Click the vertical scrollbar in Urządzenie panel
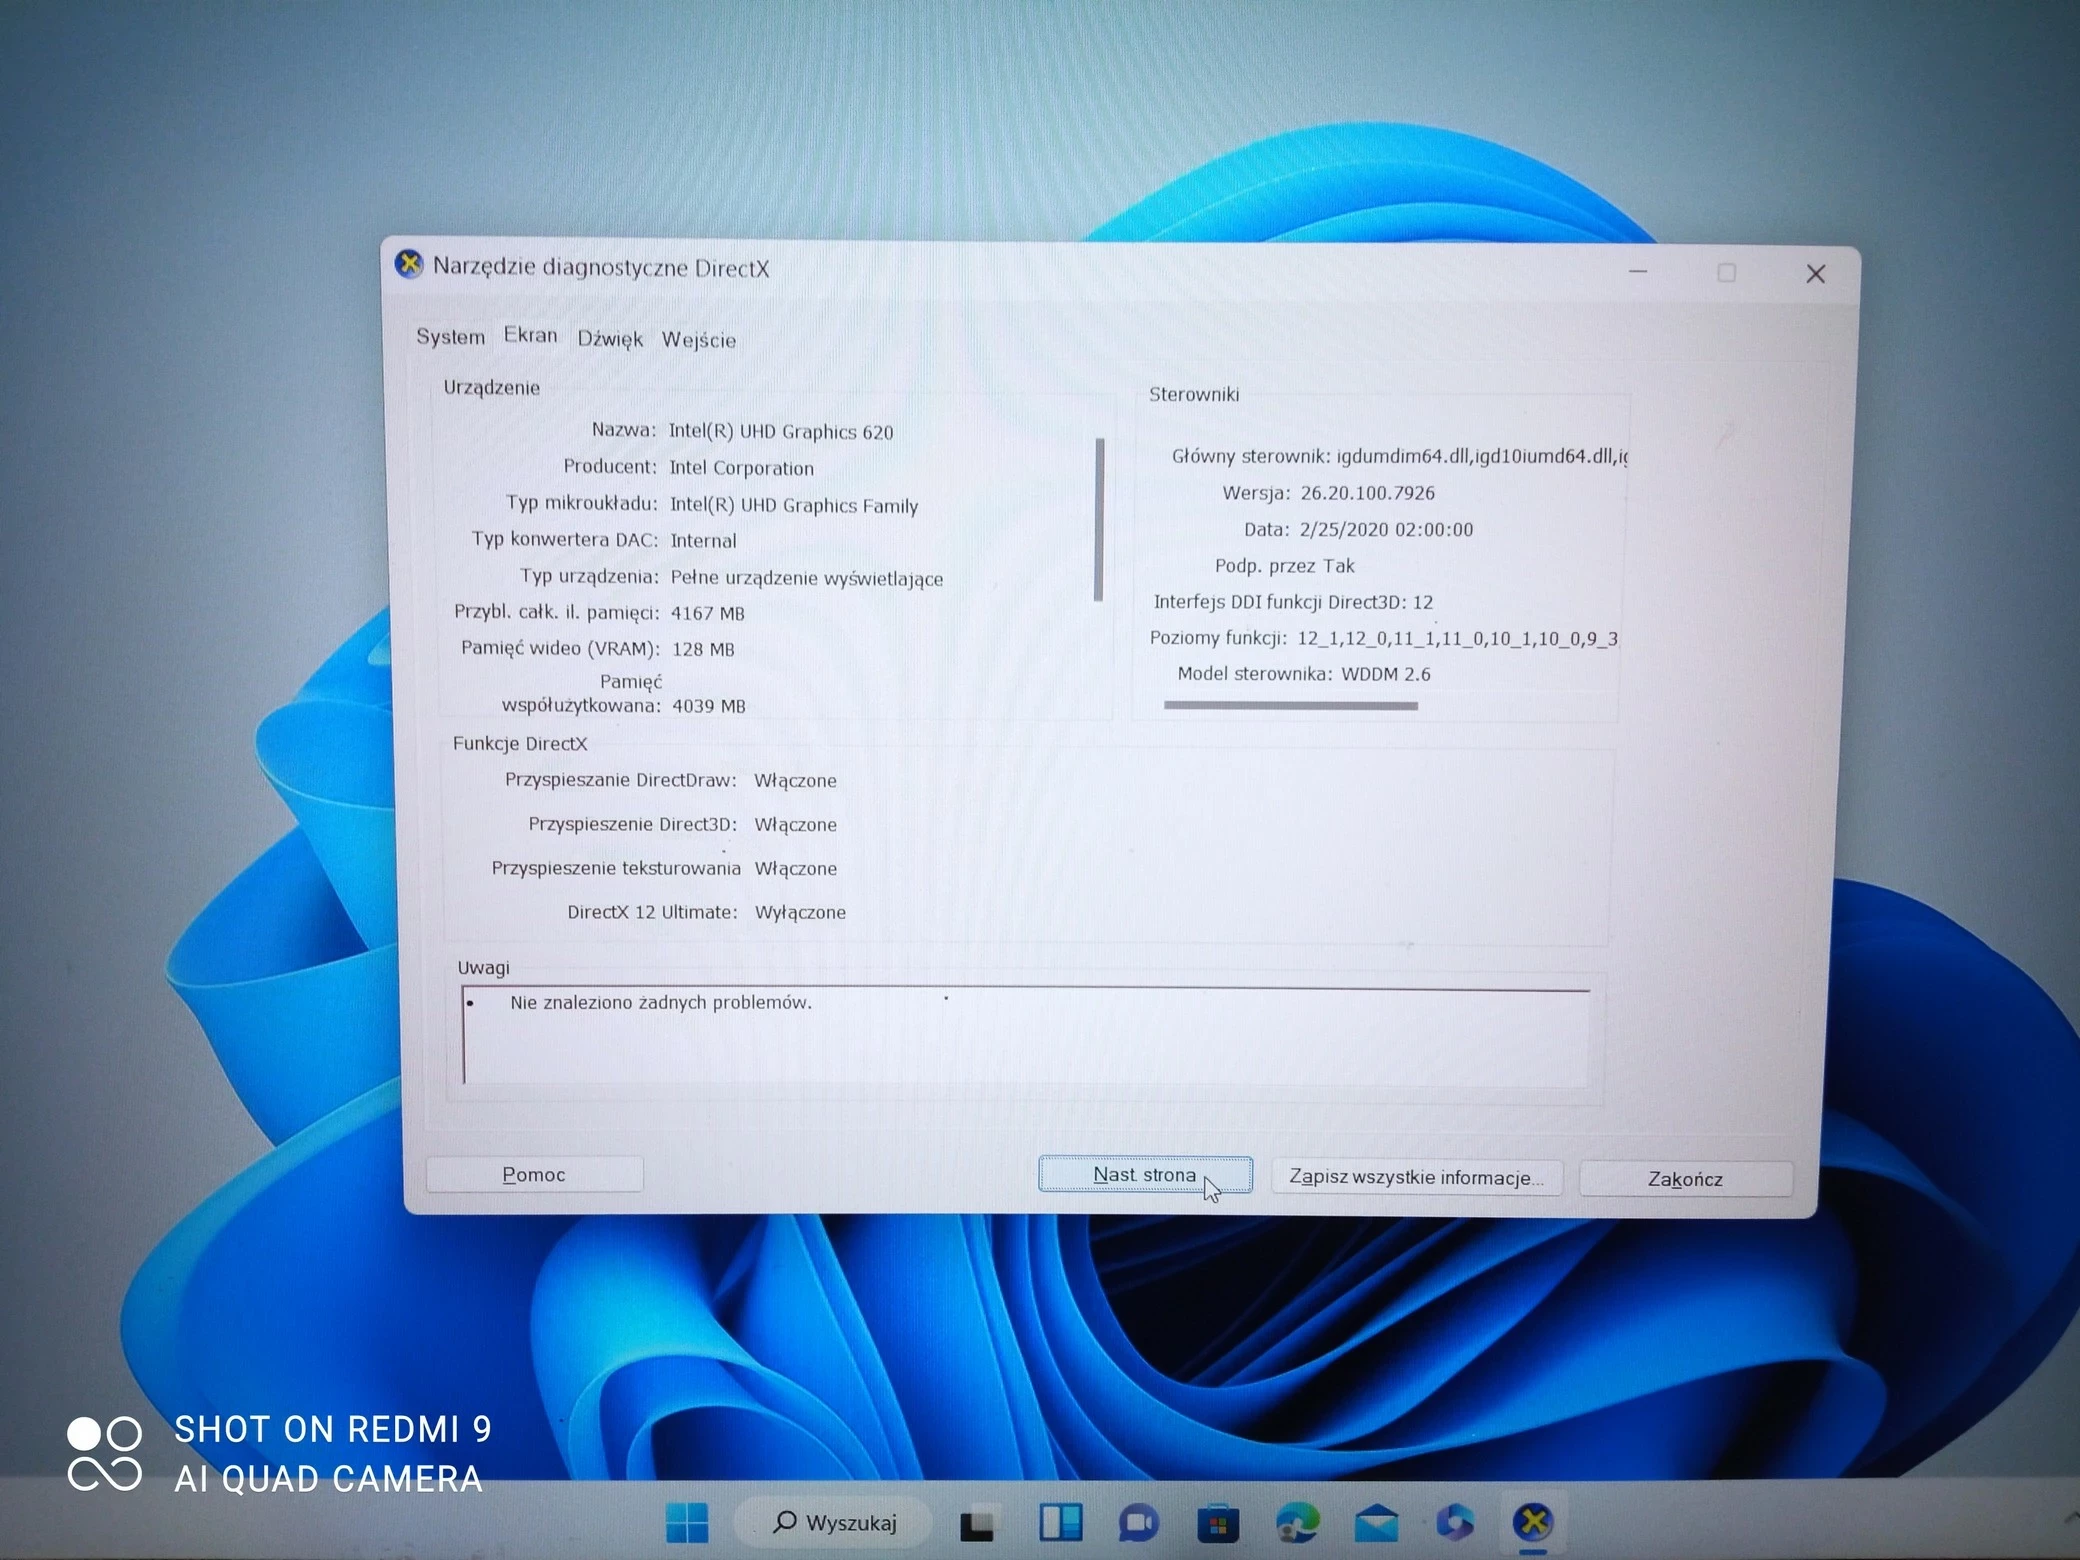The width and height of the screenshot is (2080, 1560). tap(1099, 519)
